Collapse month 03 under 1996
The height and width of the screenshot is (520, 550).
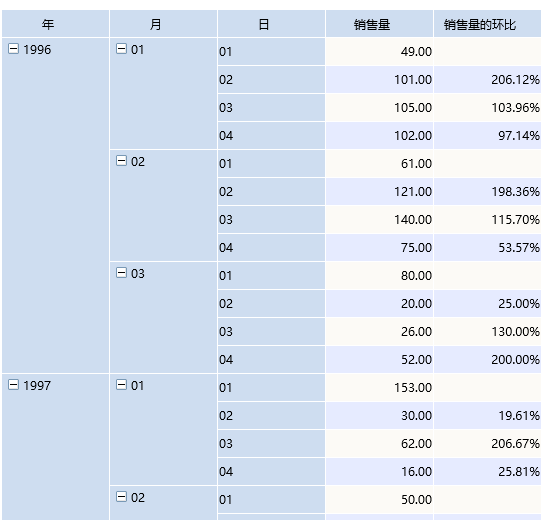(121, 273)
